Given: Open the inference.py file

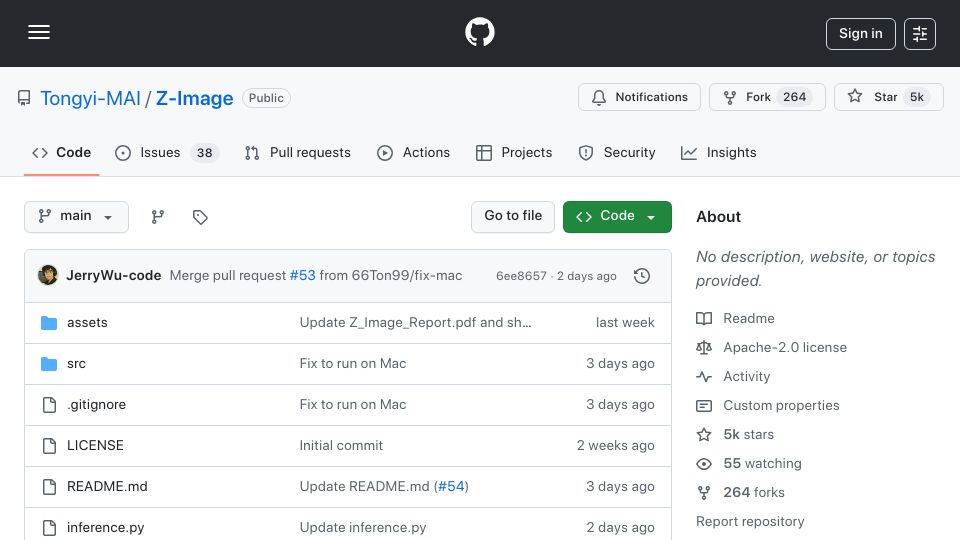Looking at the screenshot, I should point(105,528).
